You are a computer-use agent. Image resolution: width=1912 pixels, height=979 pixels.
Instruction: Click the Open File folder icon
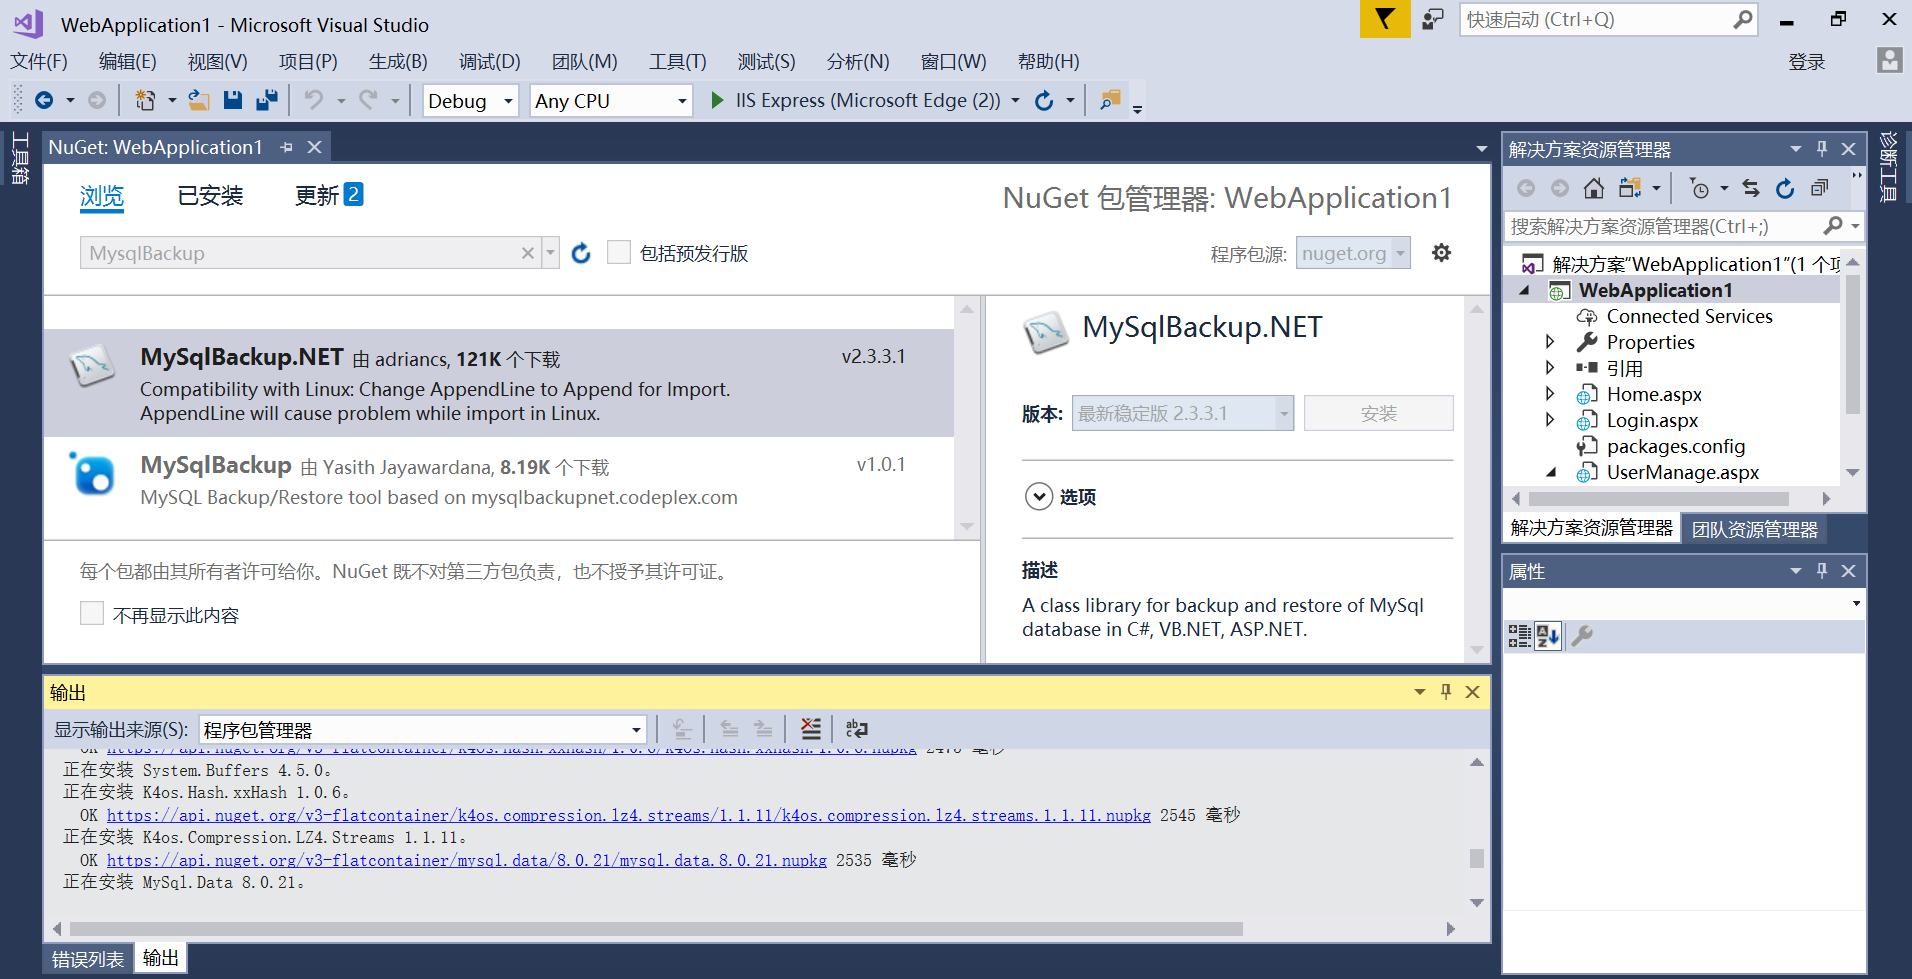point(199,100)
